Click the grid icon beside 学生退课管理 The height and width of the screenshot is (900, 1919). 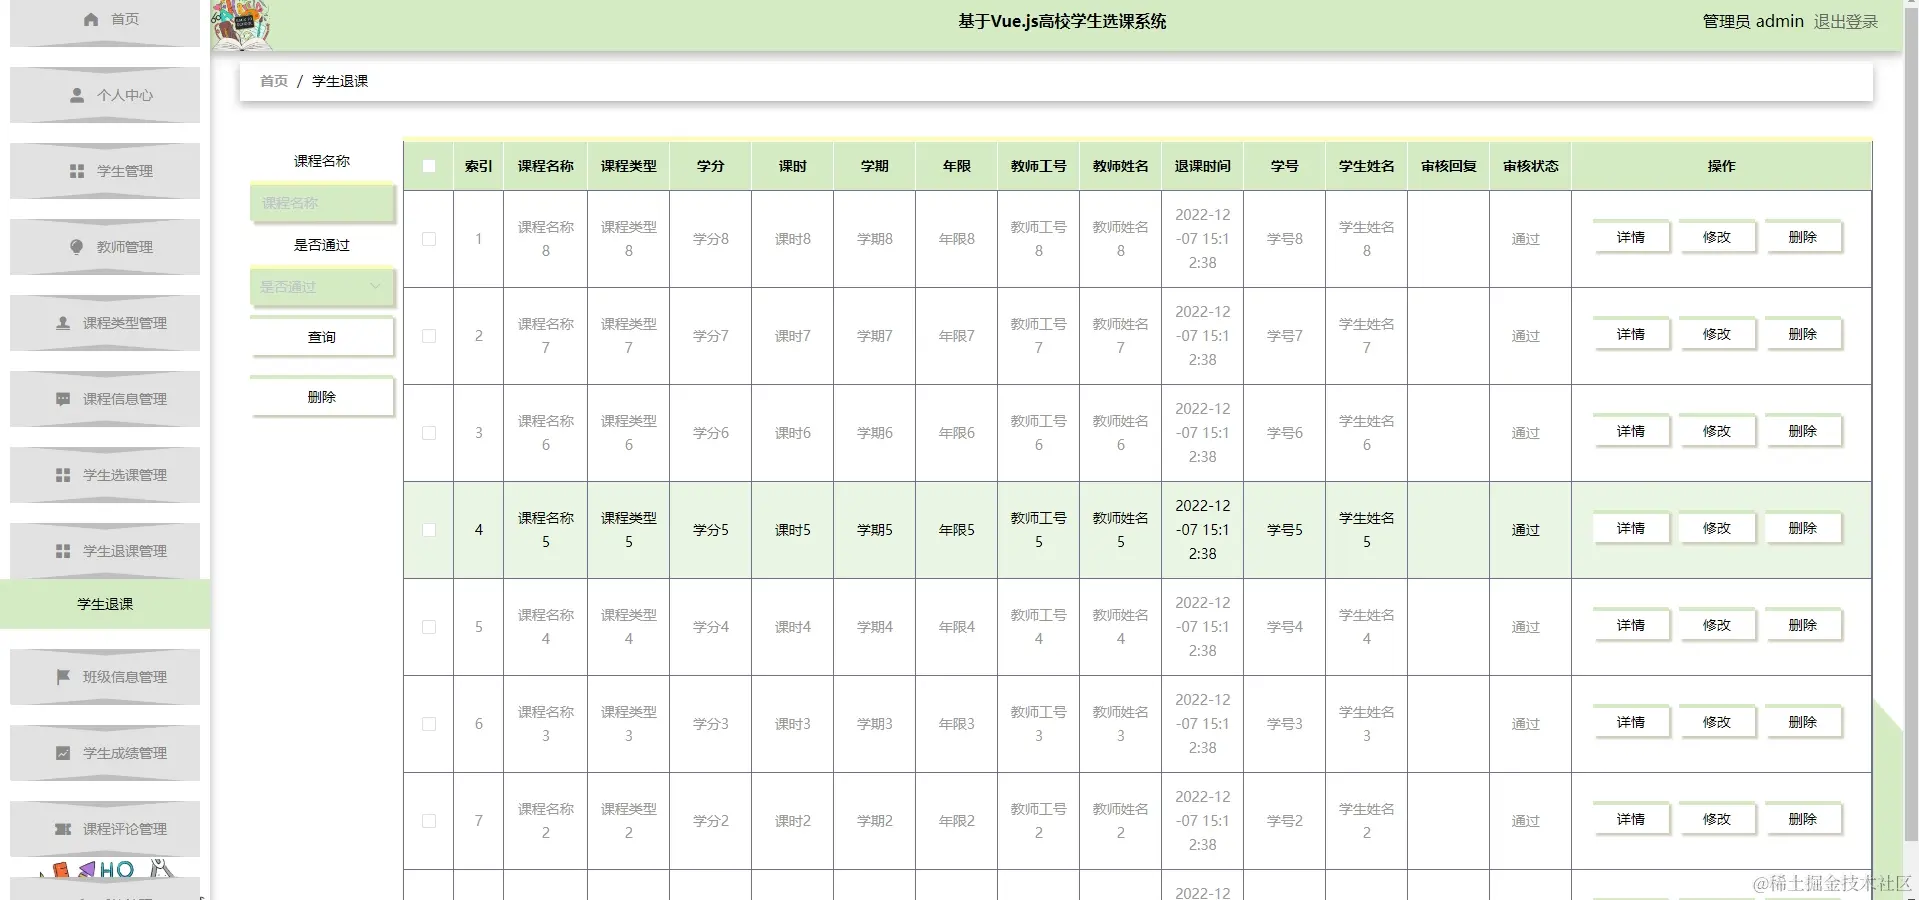coord(63,551)
